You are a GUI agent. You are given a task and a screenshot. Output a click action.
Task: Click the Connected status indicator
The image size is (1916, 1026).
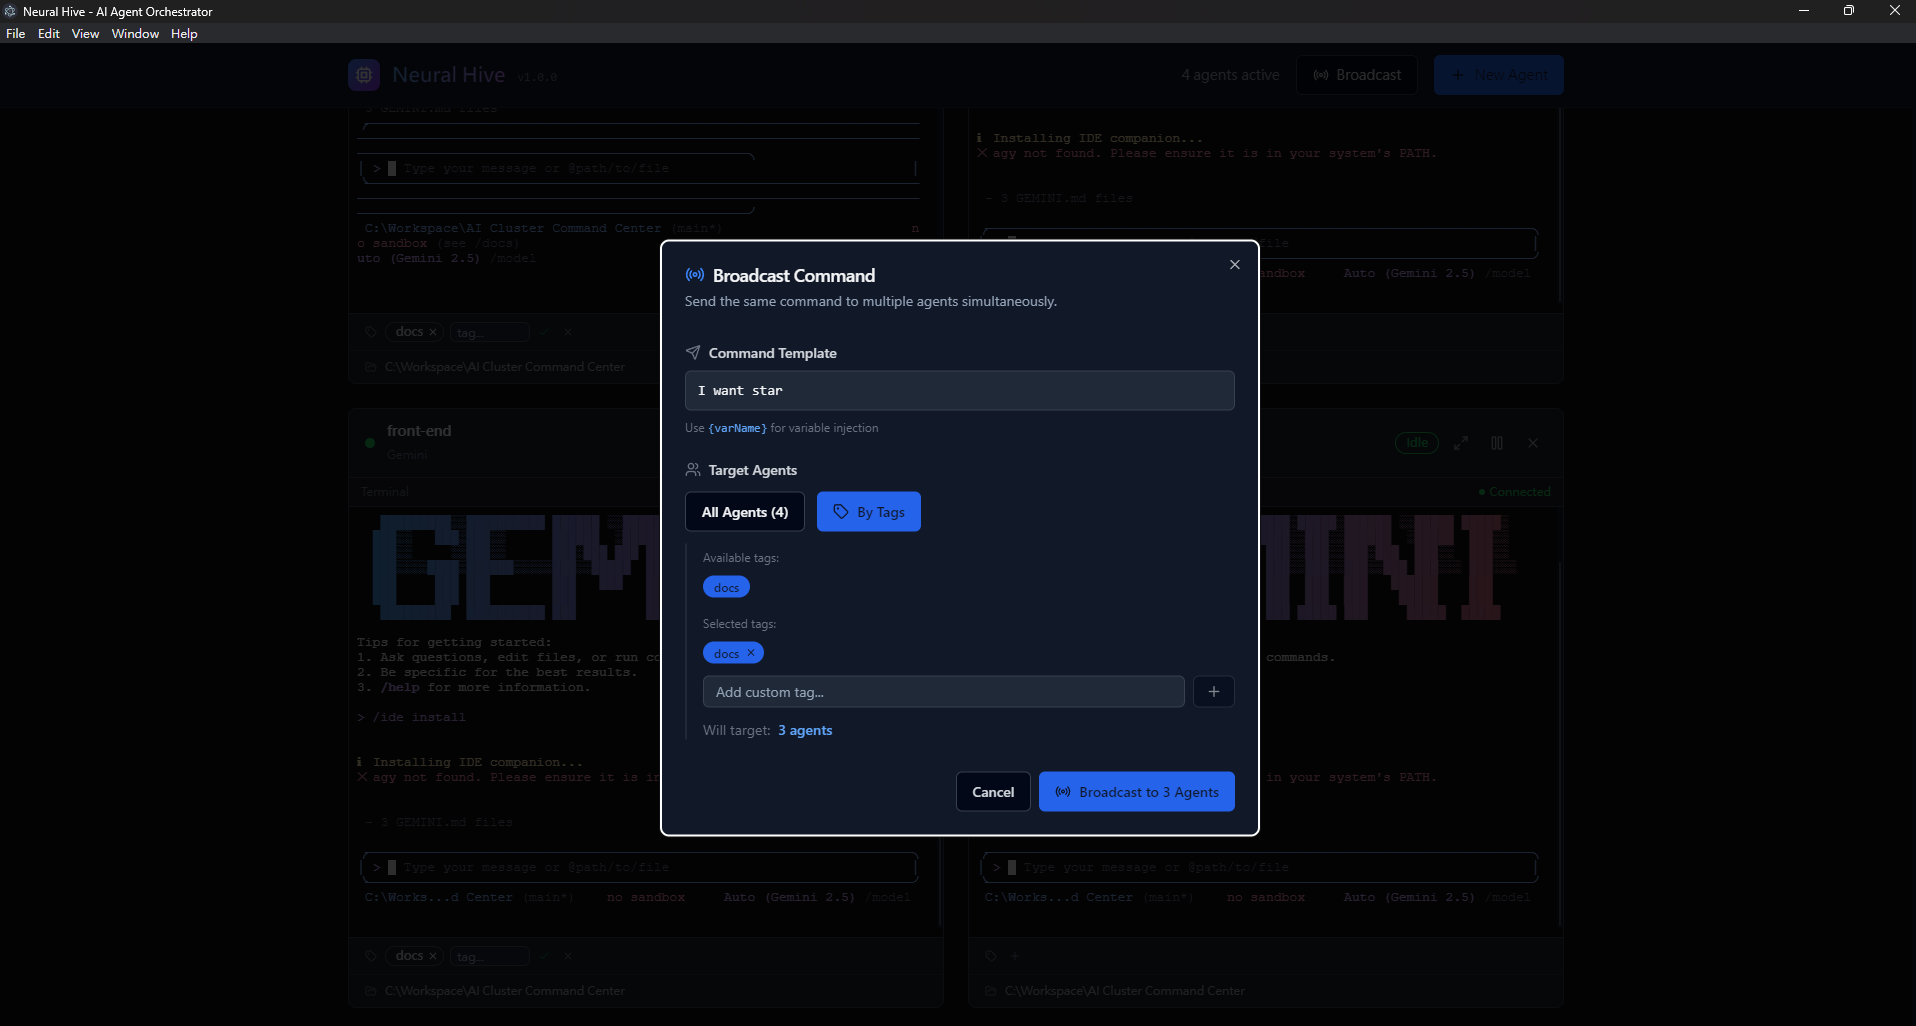[1514, 492]
